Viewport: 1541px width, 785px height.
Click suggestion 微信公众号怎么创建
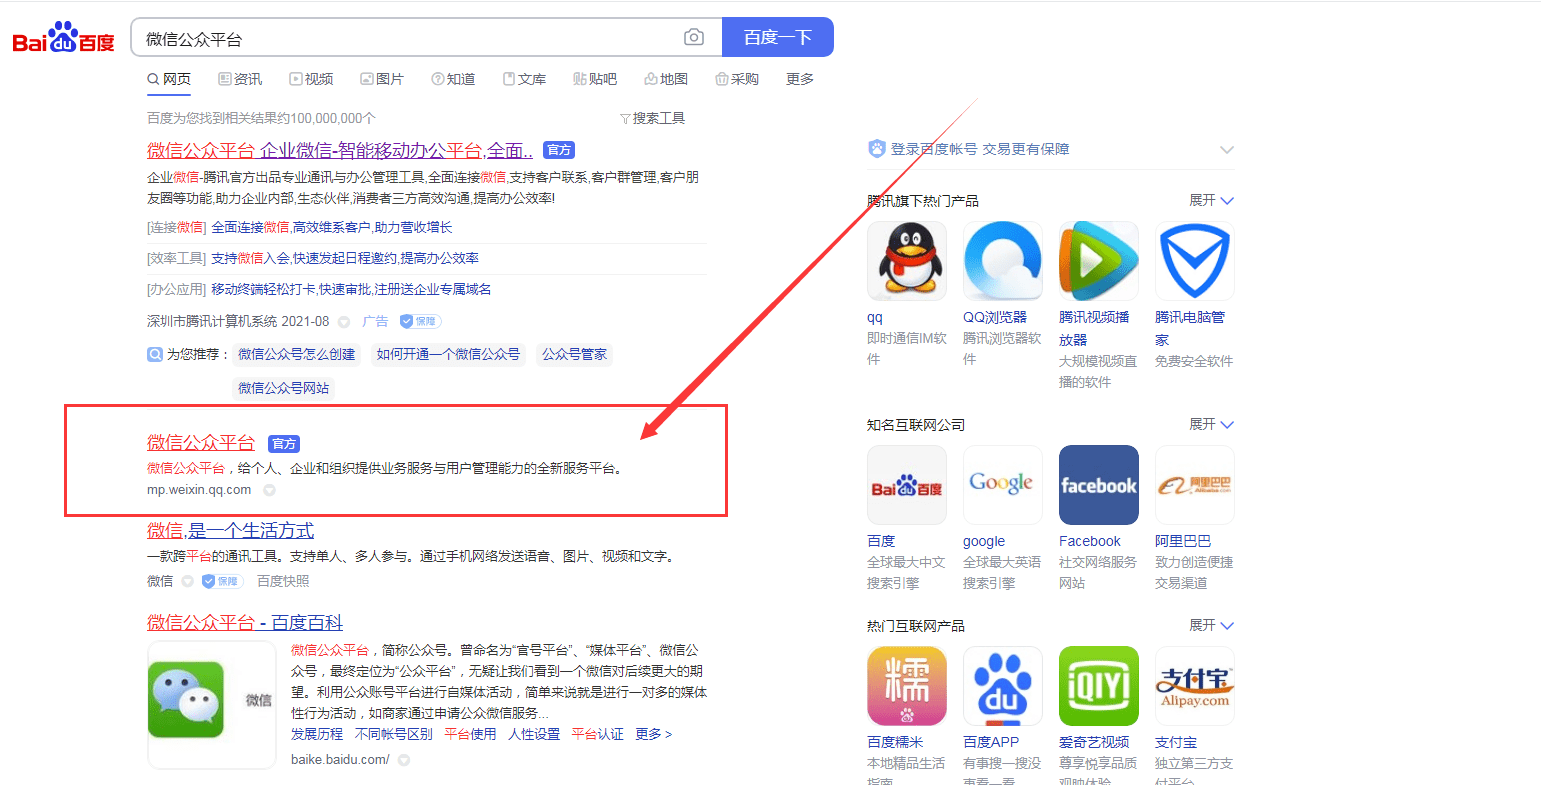click(297, 354)
